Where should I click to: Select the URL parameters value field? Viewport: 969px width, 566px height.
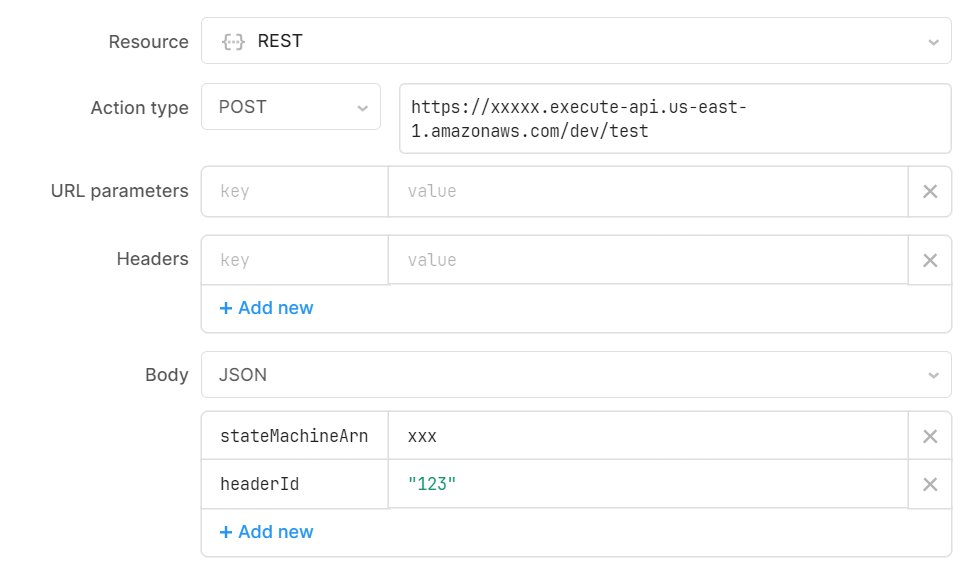click(x=648, y=191)
